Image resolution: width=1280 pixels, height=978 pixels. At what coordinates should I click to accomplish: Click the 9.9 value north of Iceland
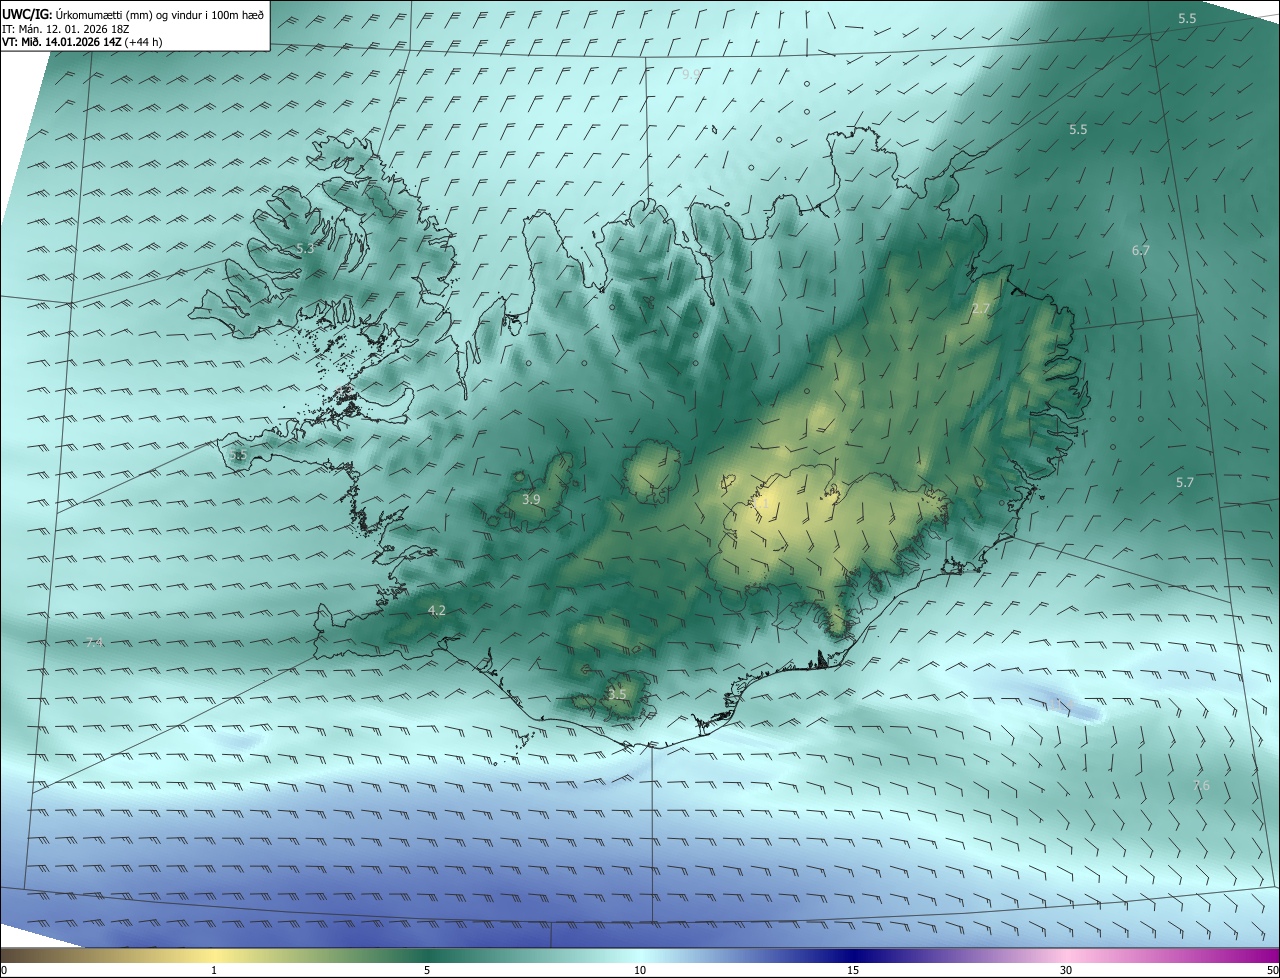coord(691,74)
